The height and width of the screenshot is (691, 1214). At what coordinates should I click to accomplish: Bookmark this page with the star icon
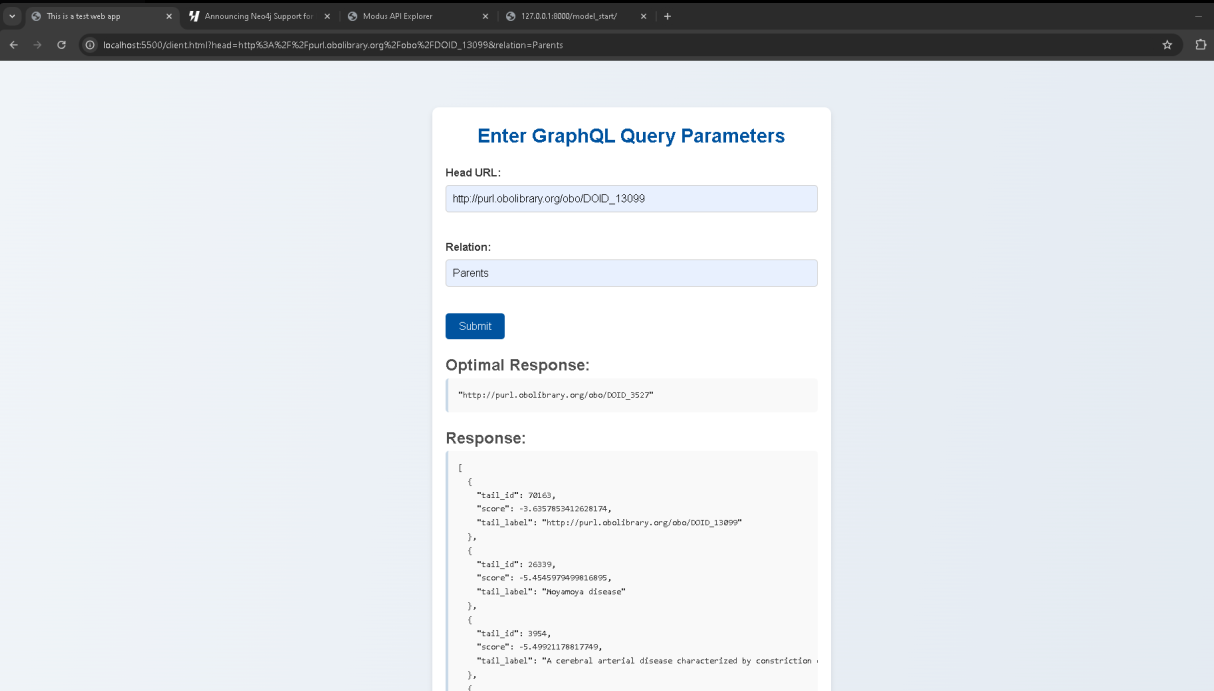[x=1167, y=45]
